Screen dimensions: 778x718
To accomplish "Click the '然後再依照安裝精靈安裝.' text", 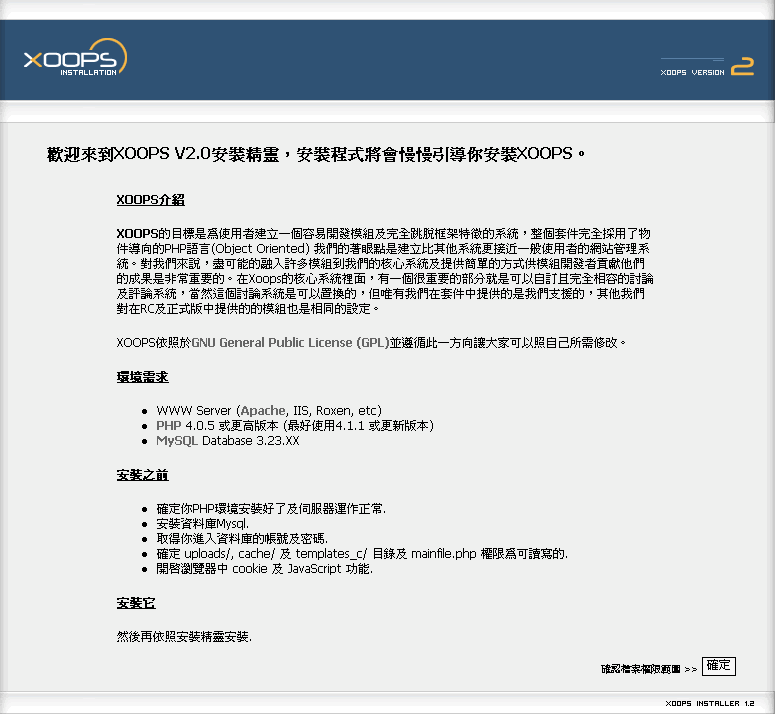I will click(185, 639).
